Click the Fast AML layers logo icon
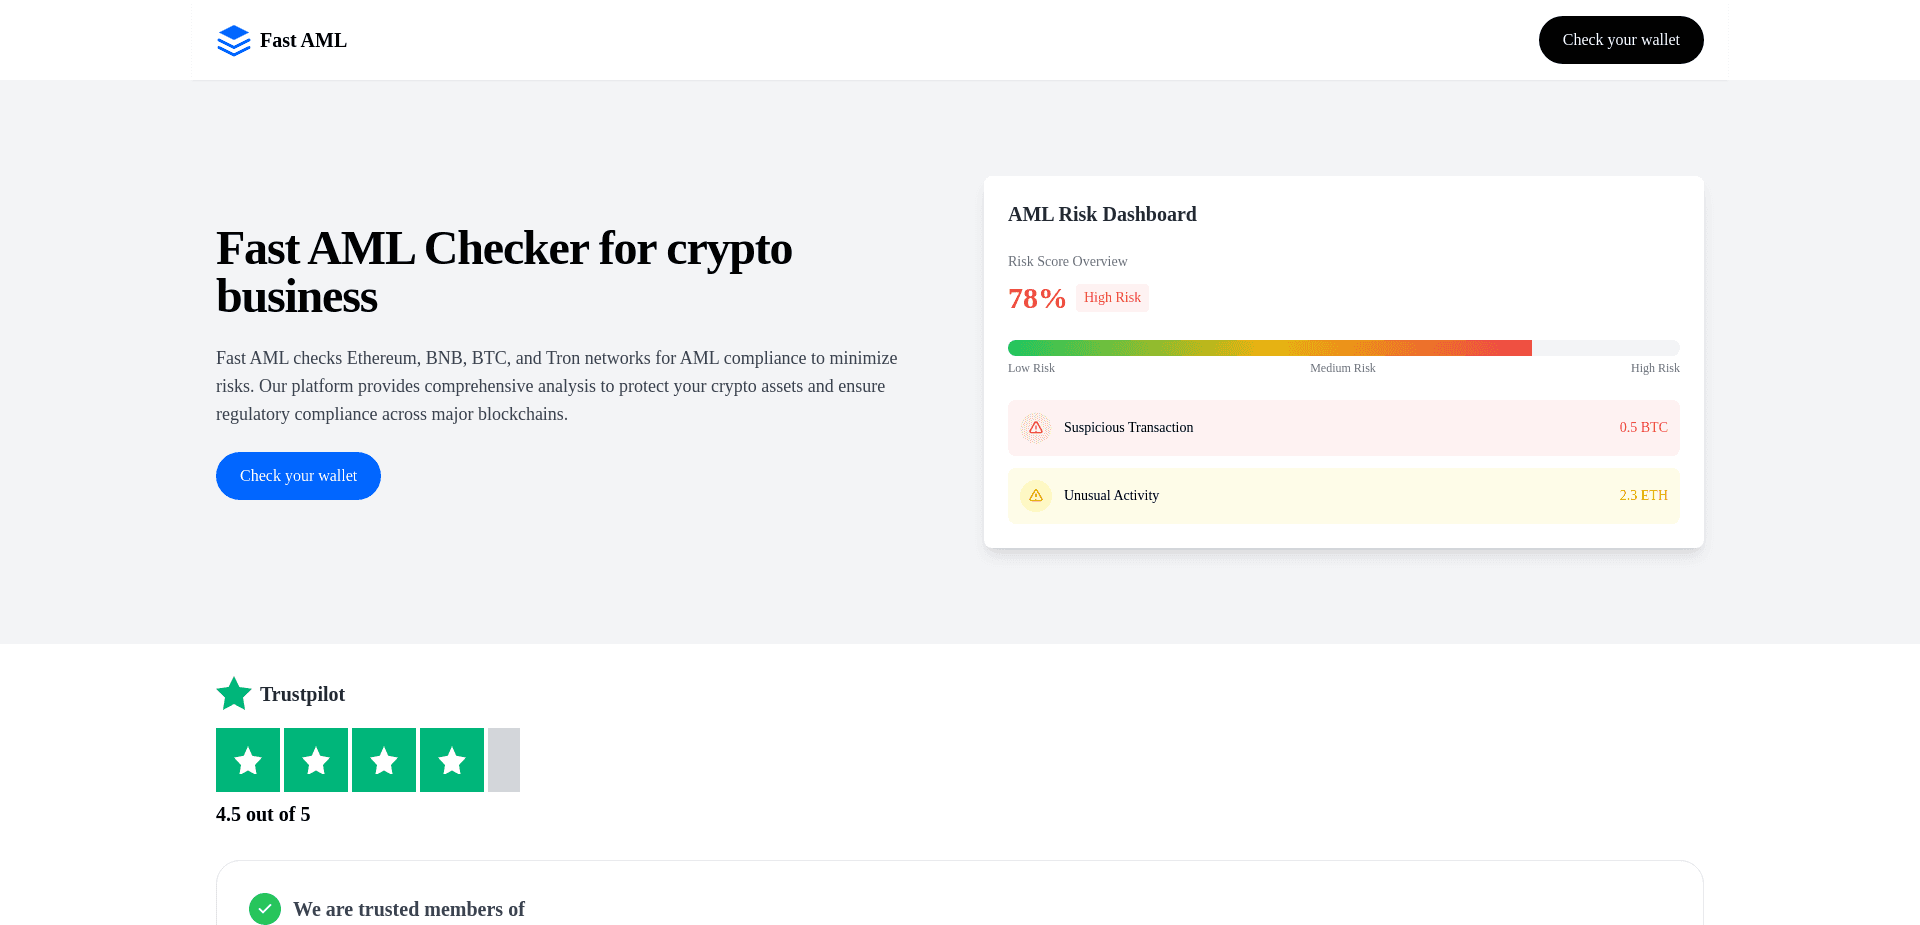This screenshot has height=925, width=1920. 232,40
